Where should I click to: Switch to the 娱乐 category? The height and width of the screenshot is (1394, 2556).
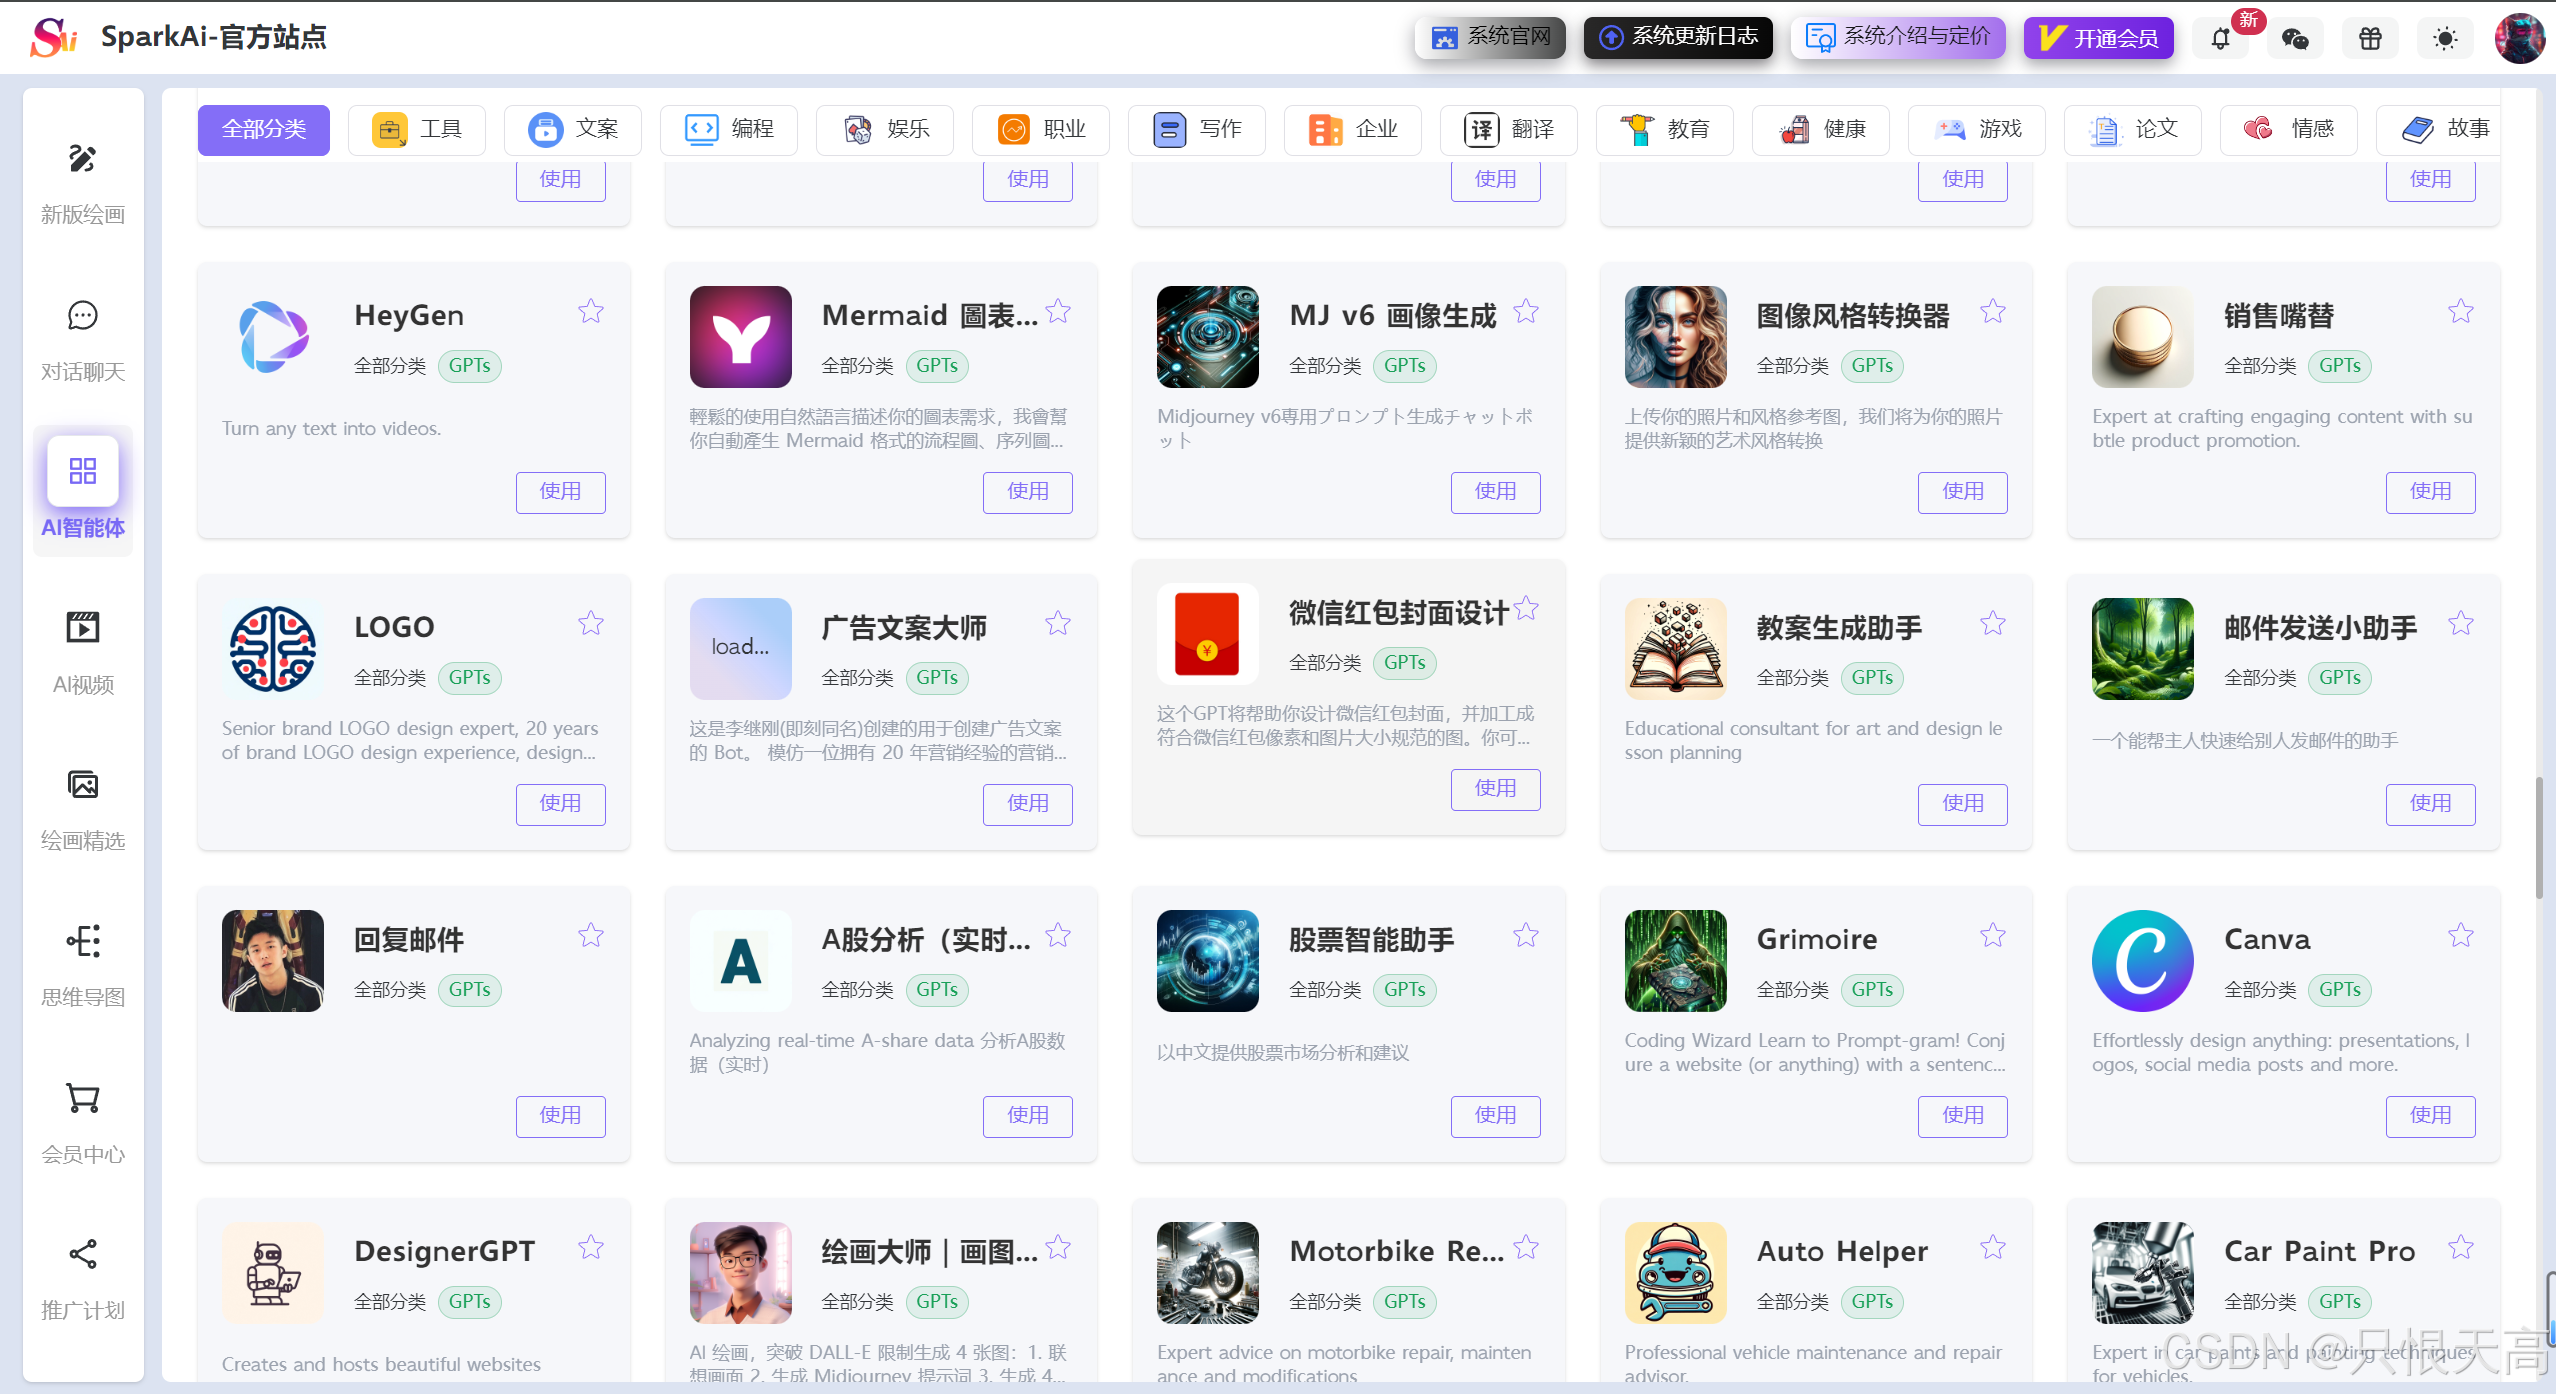(x=885, y=130)
